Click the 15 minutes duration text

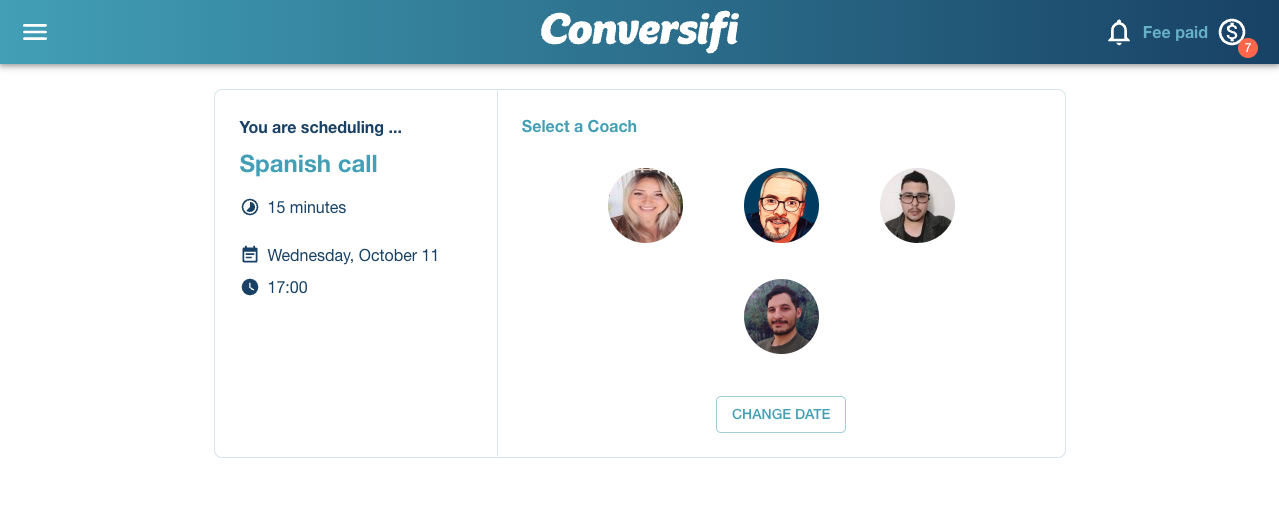coord(307,208)
